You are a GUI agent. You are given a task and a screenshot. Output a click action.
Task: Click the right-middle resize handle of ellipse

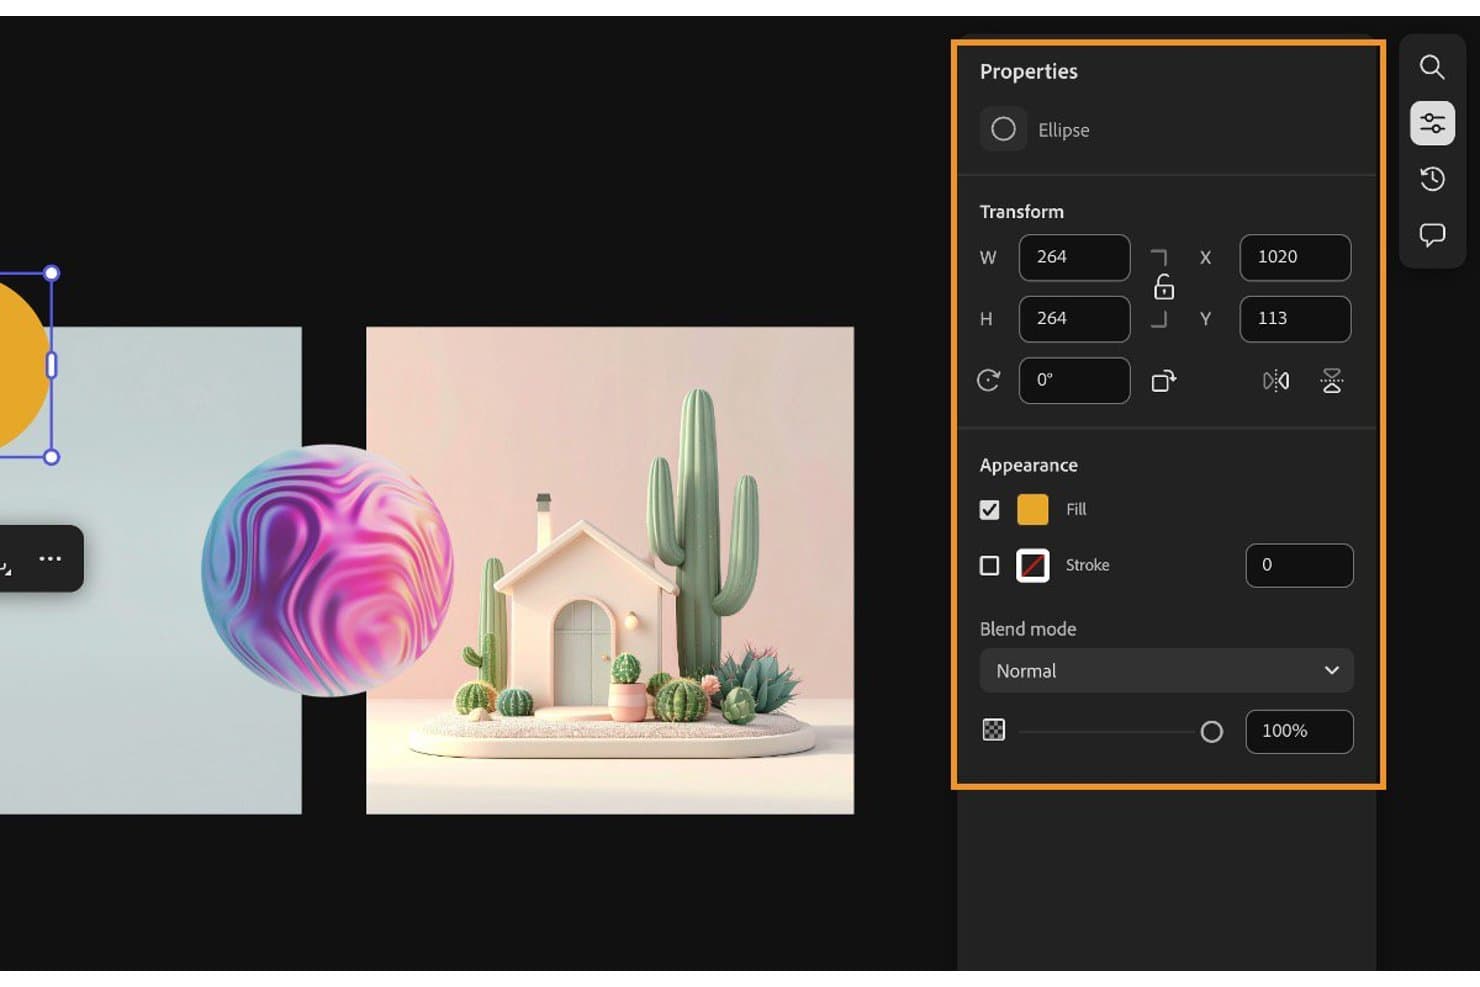coord(52,365)
